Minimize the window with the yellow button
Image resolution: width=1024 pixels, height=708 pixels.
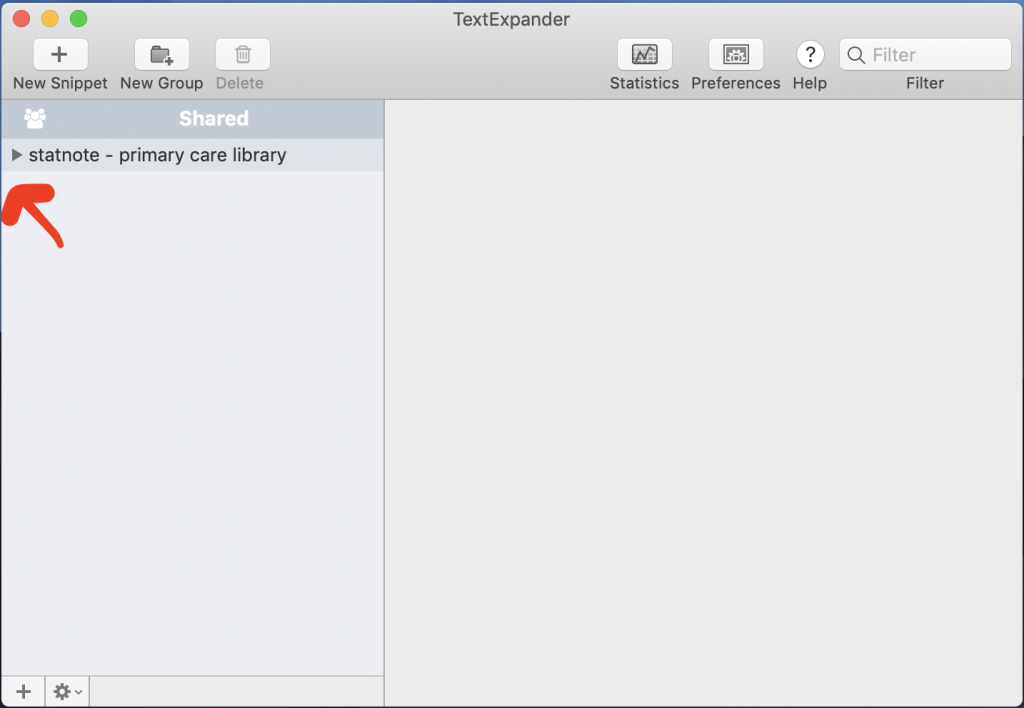50,19
